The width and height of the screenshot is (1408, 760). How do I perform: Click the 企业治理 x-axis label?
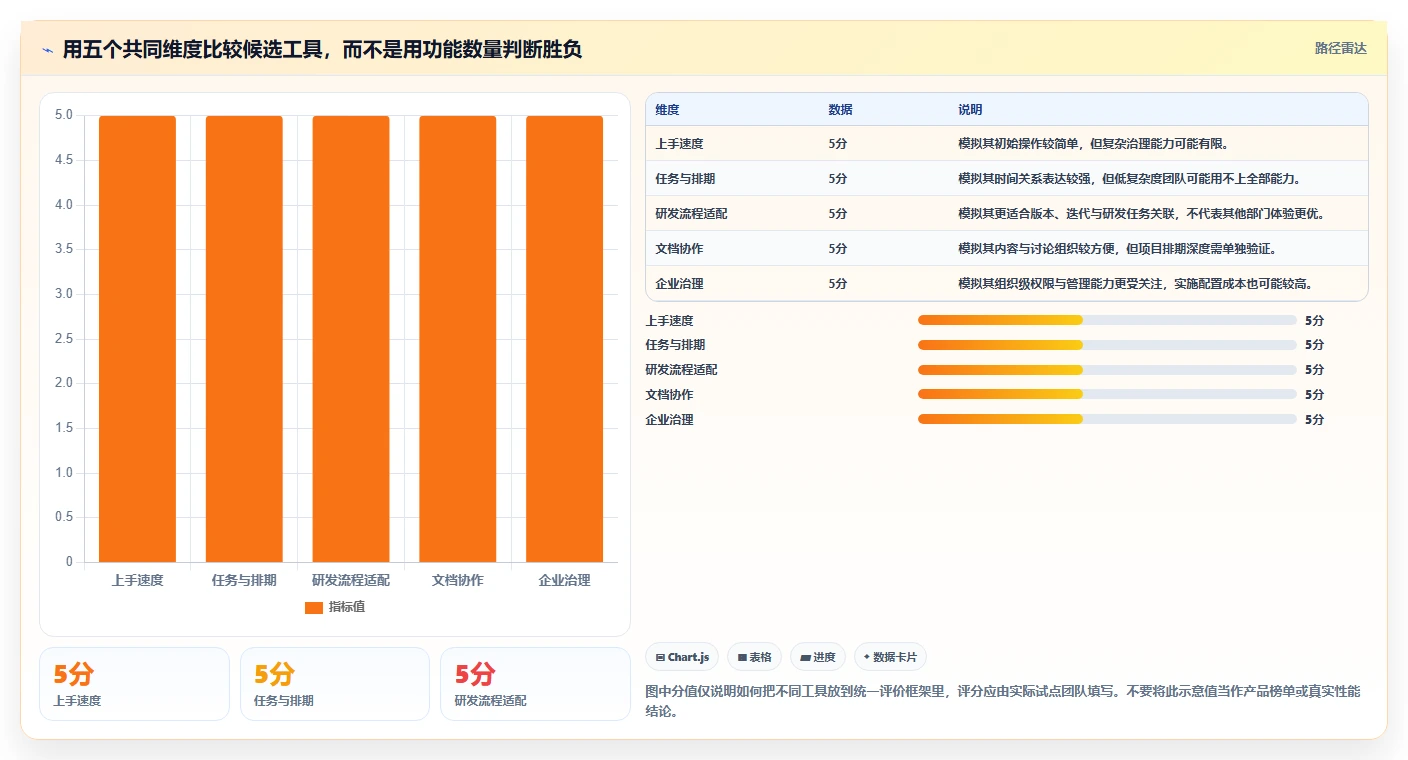[x=565, y=580]
